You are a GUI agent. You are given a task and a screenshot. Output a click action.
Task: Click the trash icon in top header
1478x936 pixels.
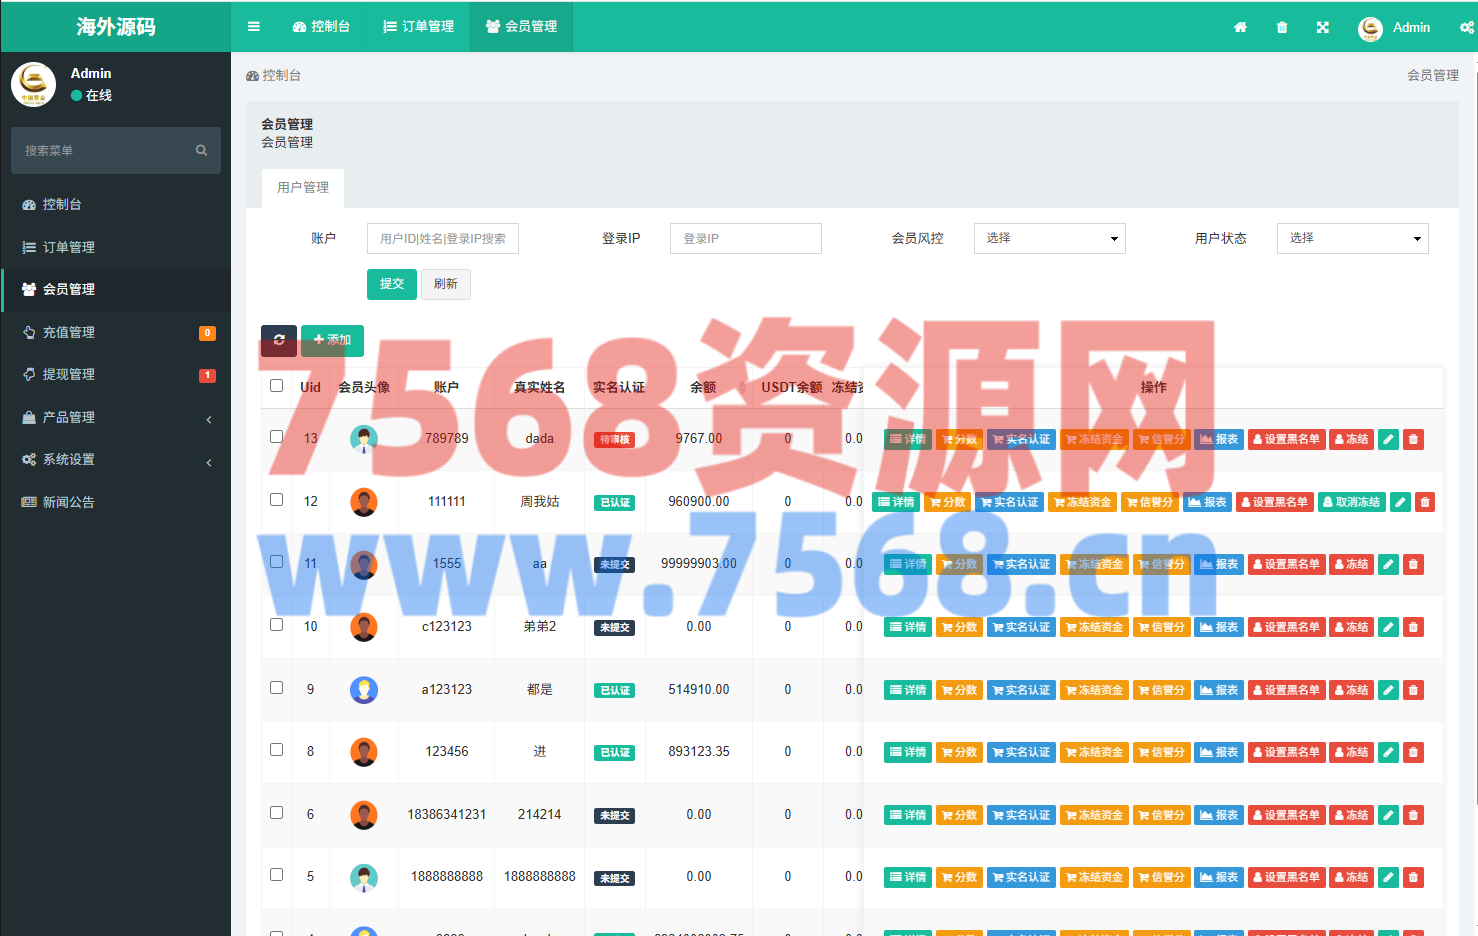(1282, 27)
